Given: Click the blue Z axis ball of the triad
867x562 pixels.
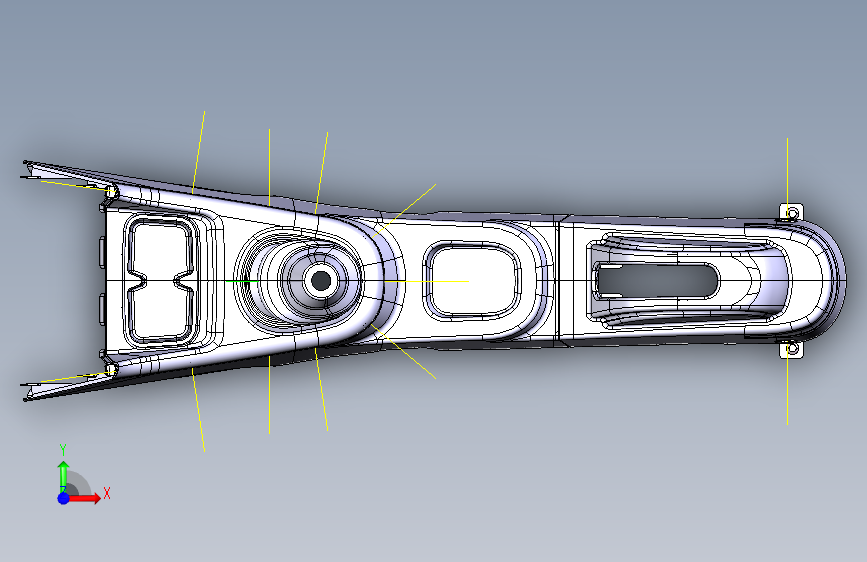Looking at the screenshot, I should point(64,498).
